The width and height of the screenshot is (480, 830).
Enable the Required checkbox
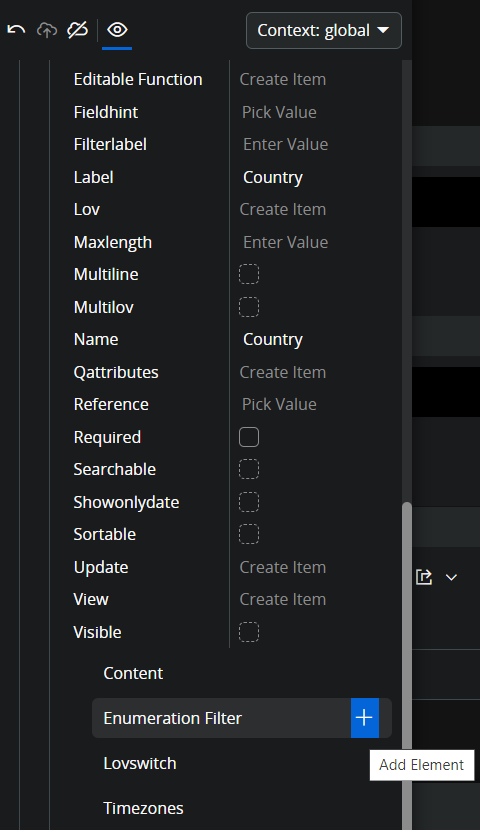pos(249,437)
